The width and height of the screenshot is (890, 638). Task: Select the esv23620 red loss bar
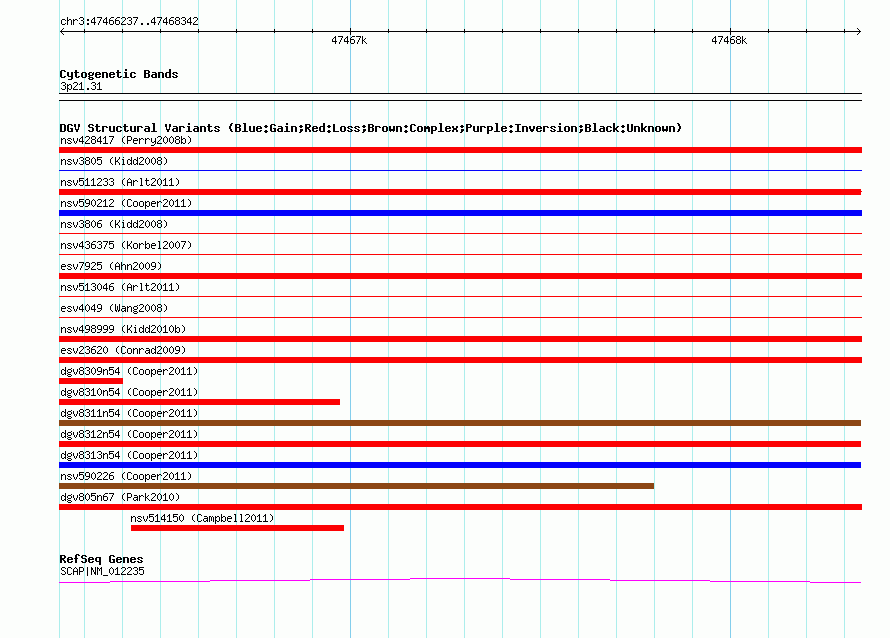pos(460,360)
